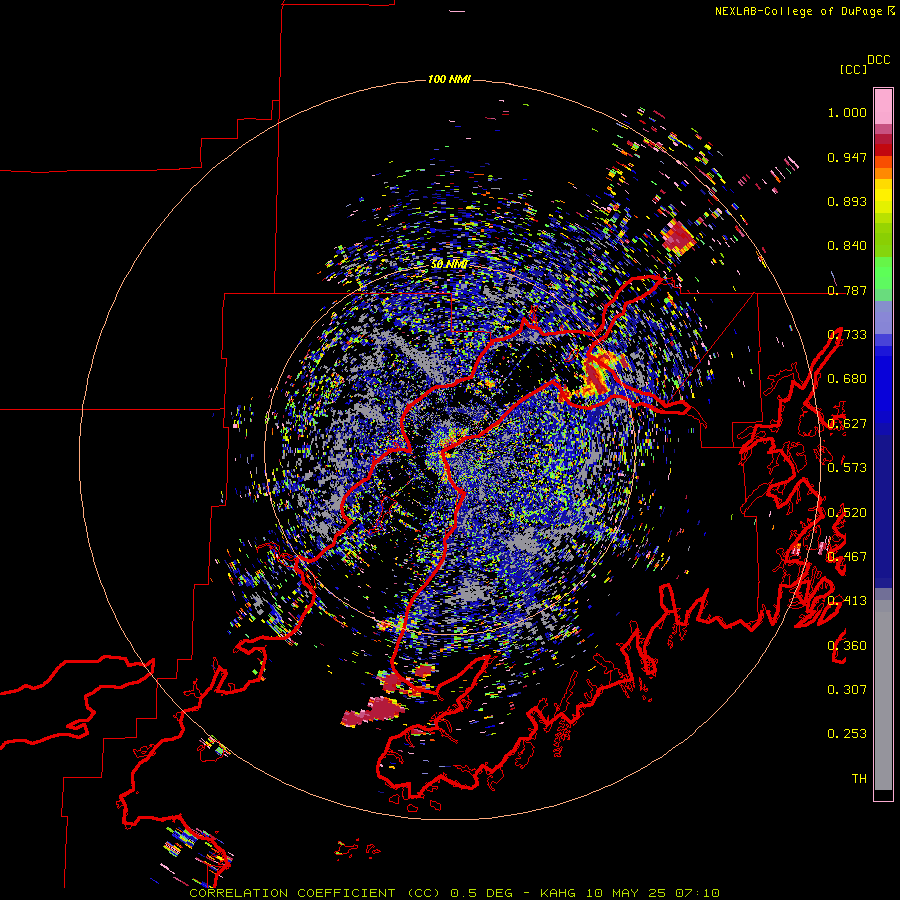
Task: Select the 0.627 legend value
Action: click(x=847, y=424)
